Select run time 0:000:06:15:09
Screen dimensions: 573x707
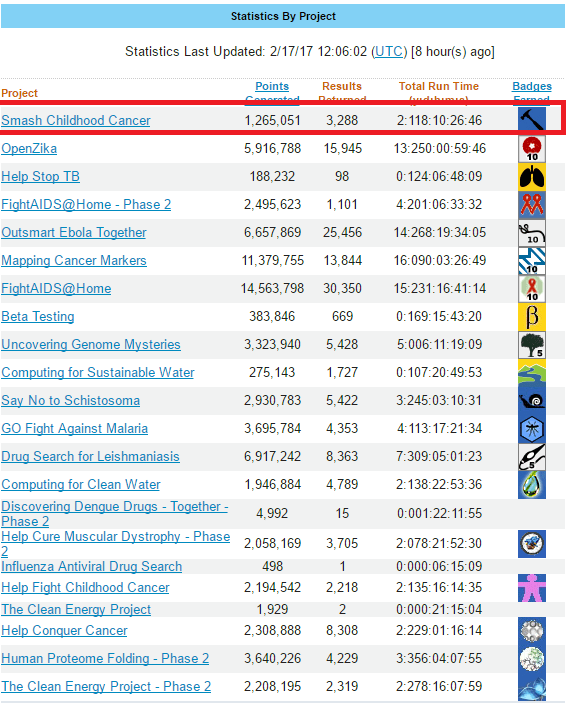click(439, 566)
